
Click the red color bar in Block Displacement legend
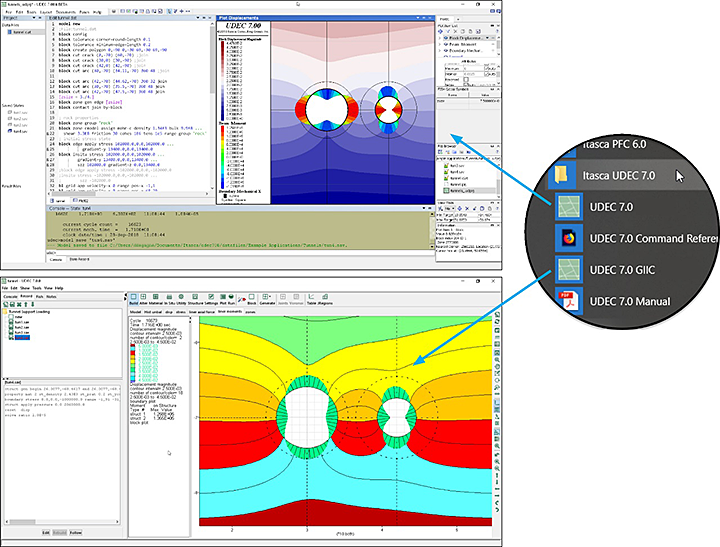tap(223, 81)
